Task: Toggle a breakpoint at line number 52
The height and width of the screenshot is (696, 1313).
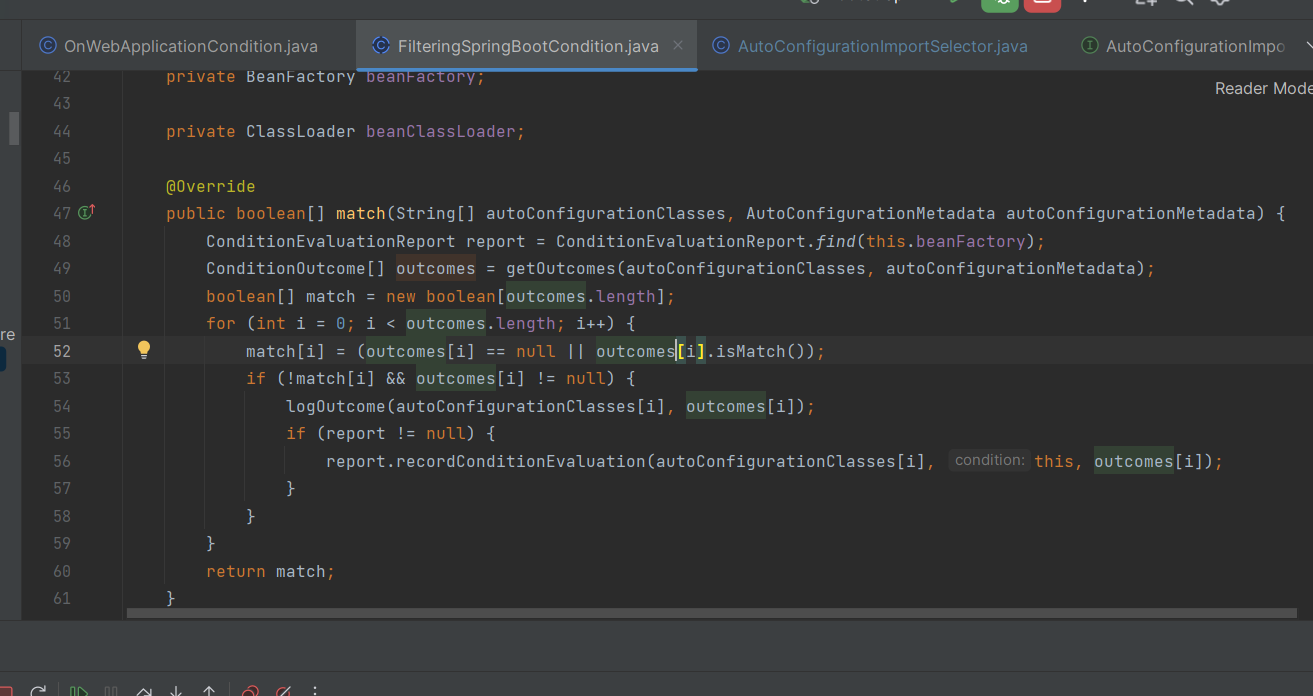Action: point(62,351)
